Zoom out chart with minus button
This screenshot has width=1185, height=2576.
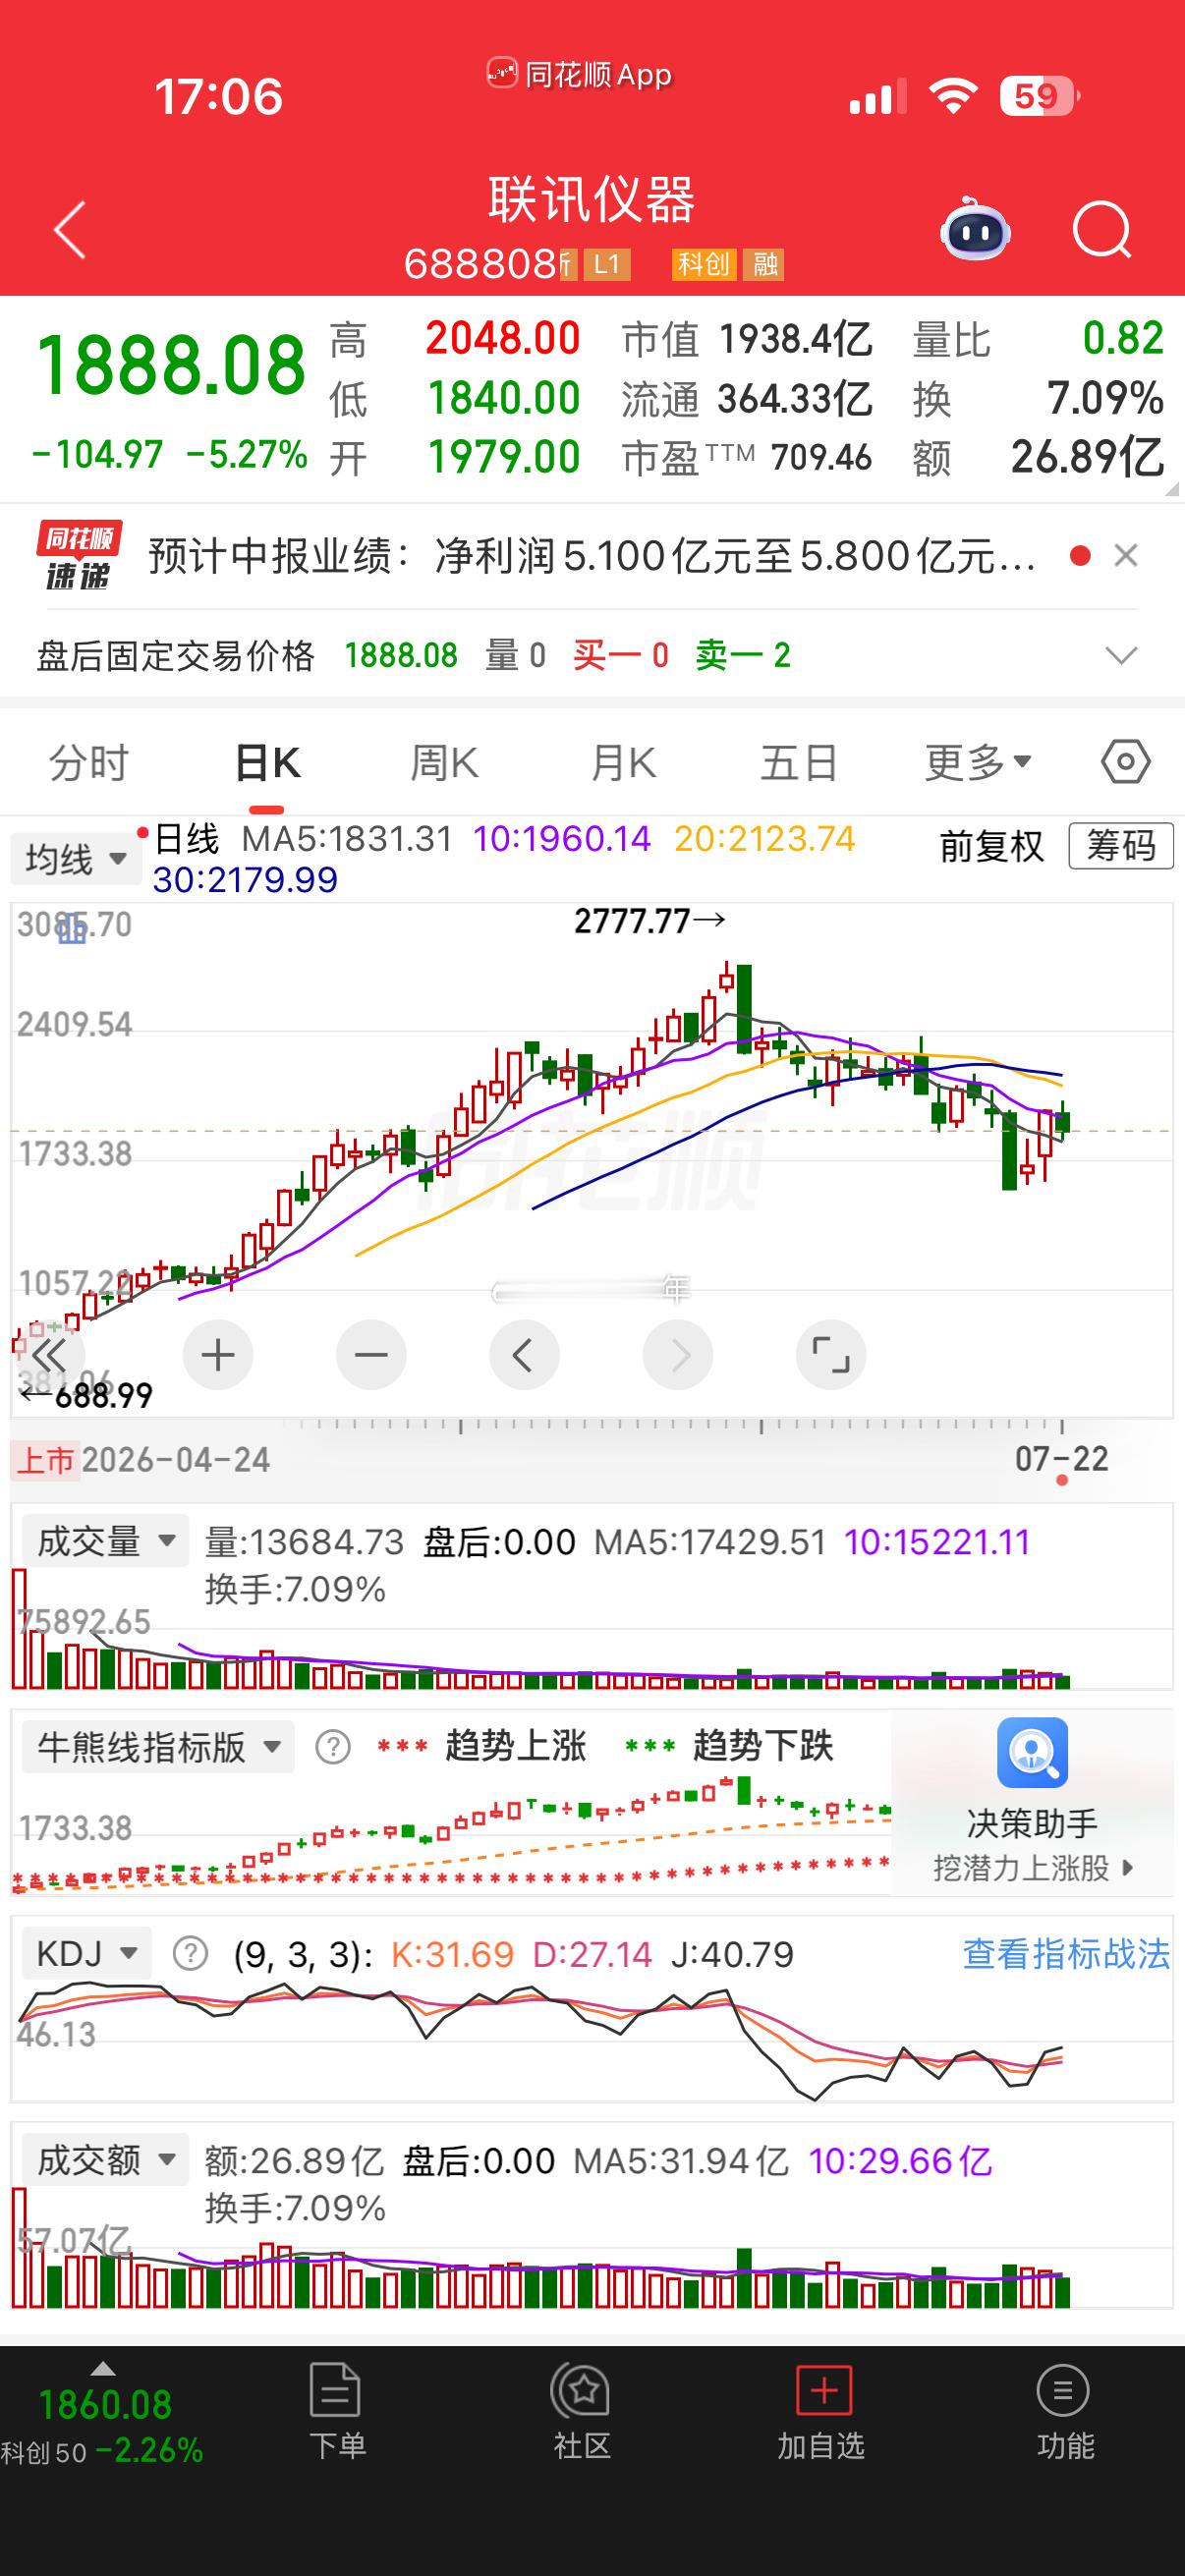[x=371, y=1355]
